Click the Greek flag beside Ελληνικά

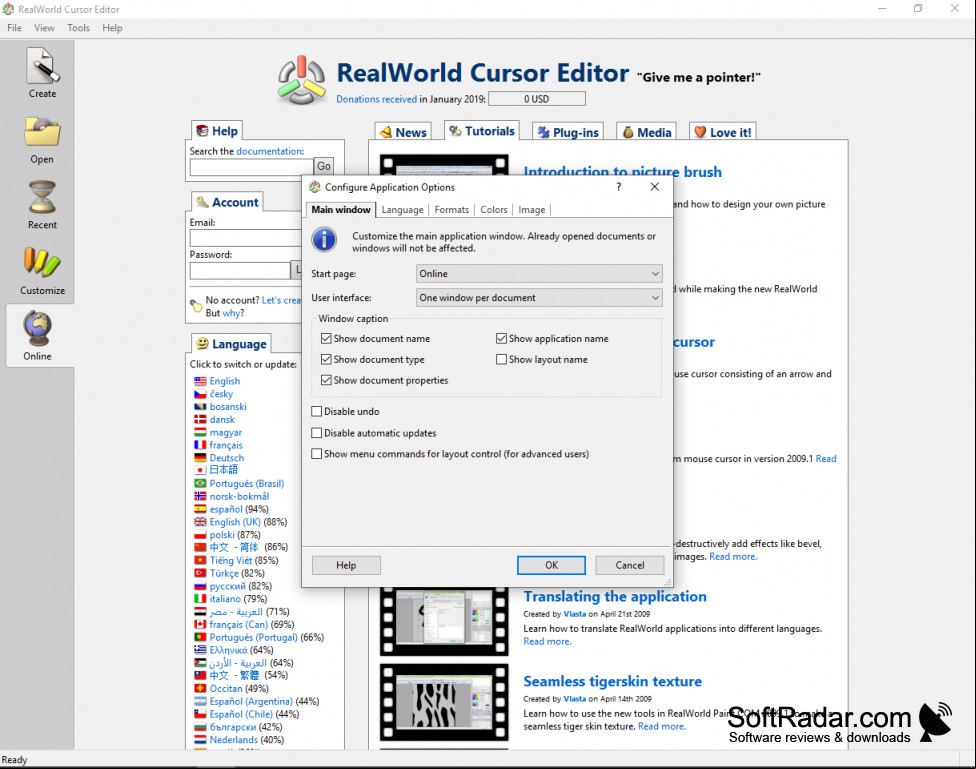coord(200,649)
